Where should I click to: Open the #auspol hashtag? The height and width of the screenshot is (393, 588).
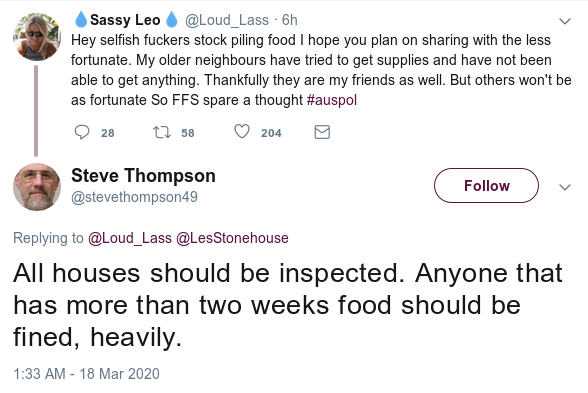(332, 100)
